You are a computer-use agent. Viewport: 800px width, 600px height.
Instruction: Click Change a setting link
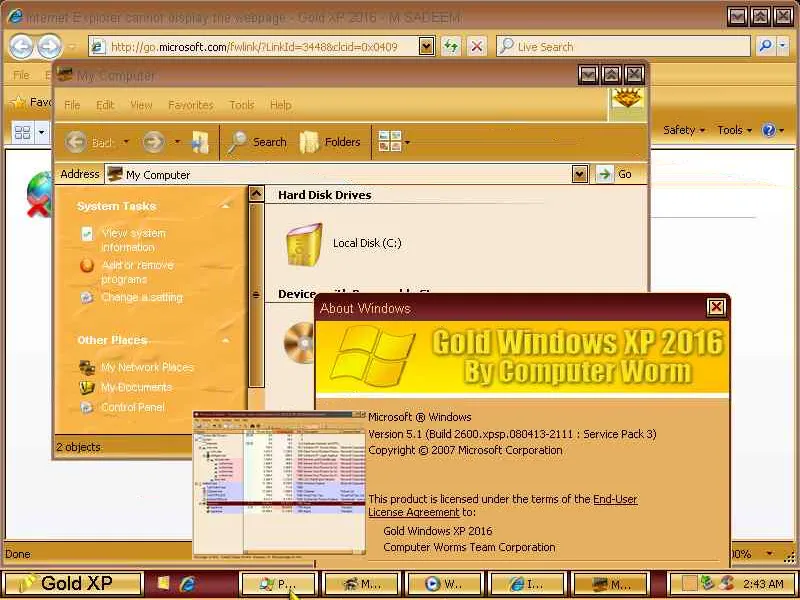pyautogui.click(x=142, y=297)
